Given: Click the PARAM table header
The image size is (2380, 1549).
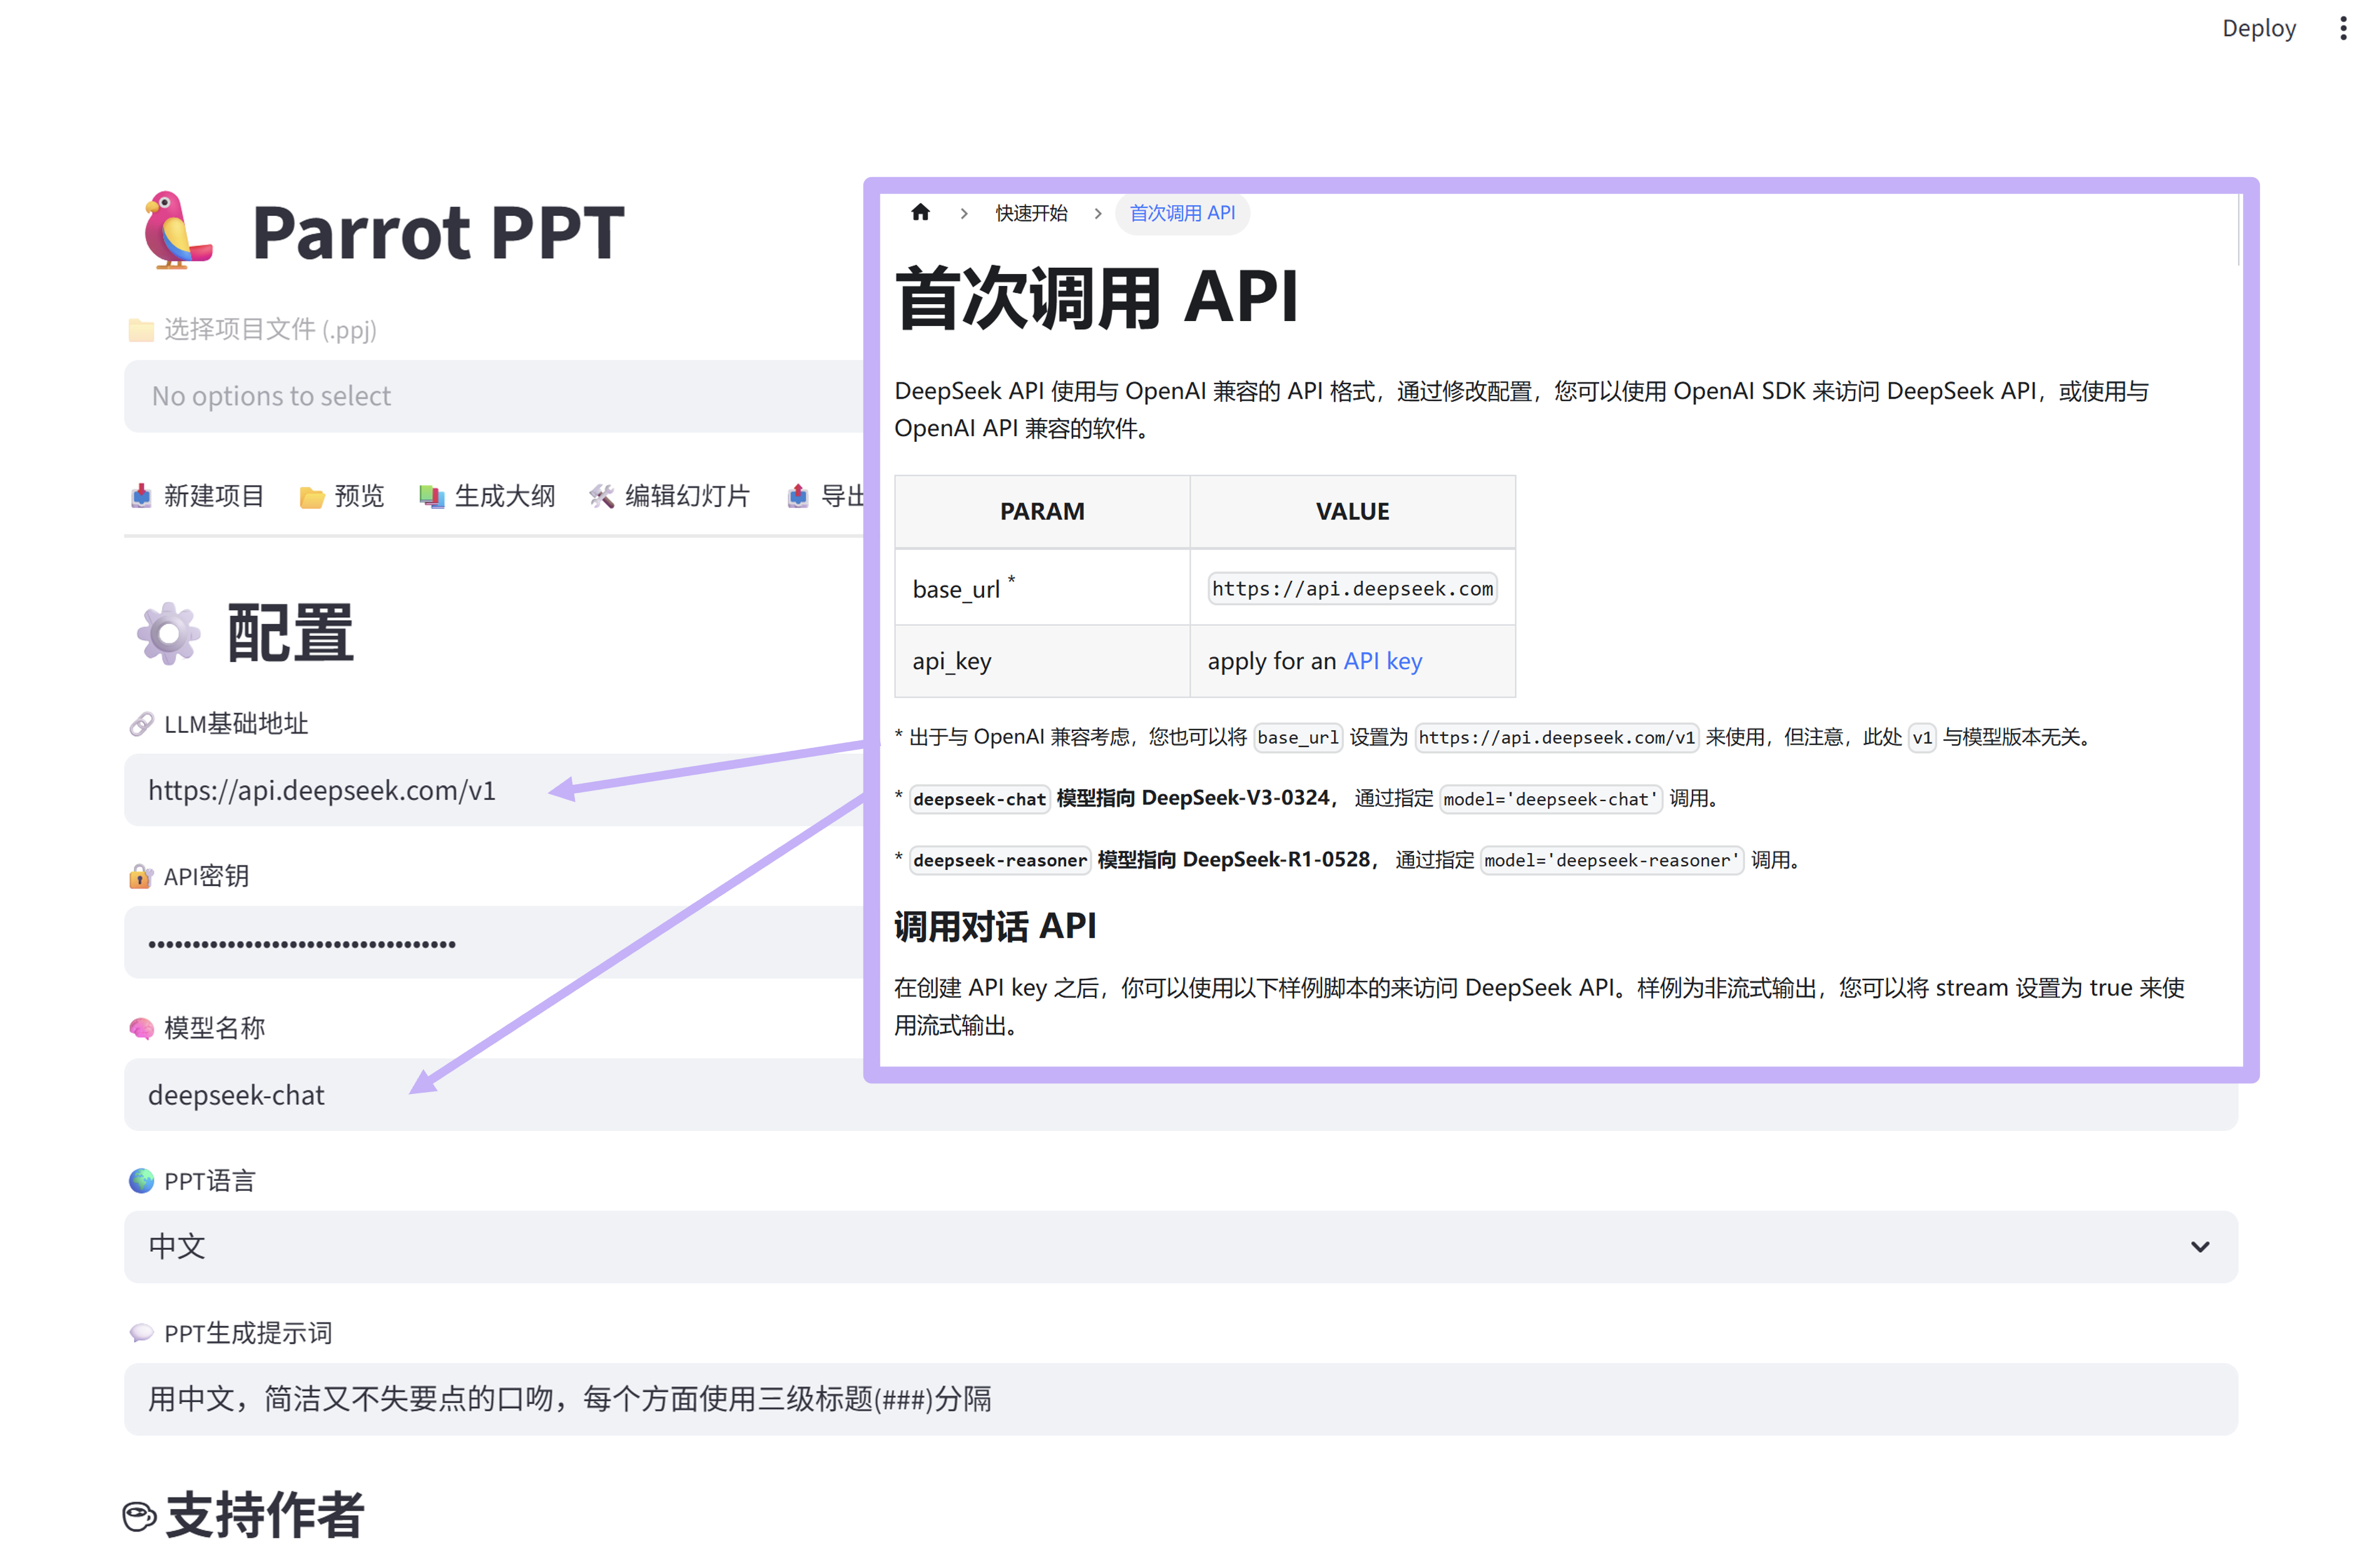Looking at the screenshot, I should pos(1042,511).
